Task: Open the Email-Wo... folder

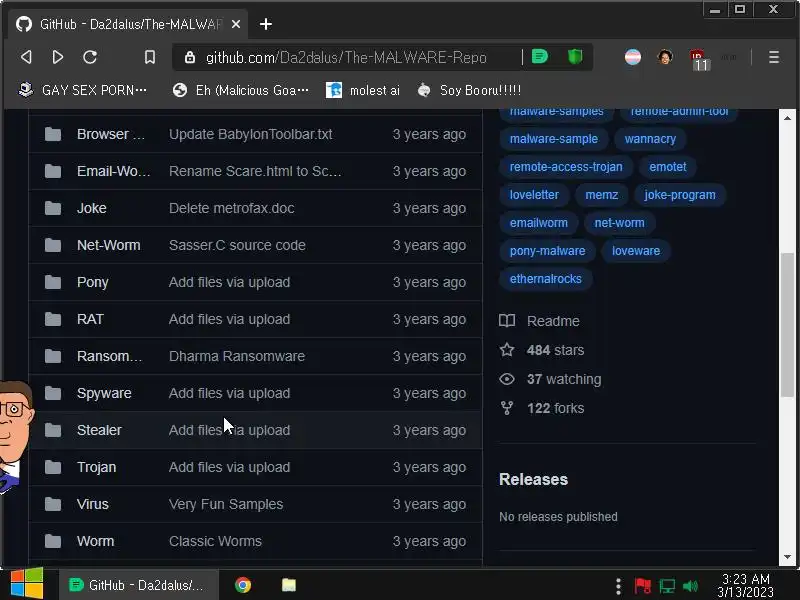Action: click(x=113, y=171)
